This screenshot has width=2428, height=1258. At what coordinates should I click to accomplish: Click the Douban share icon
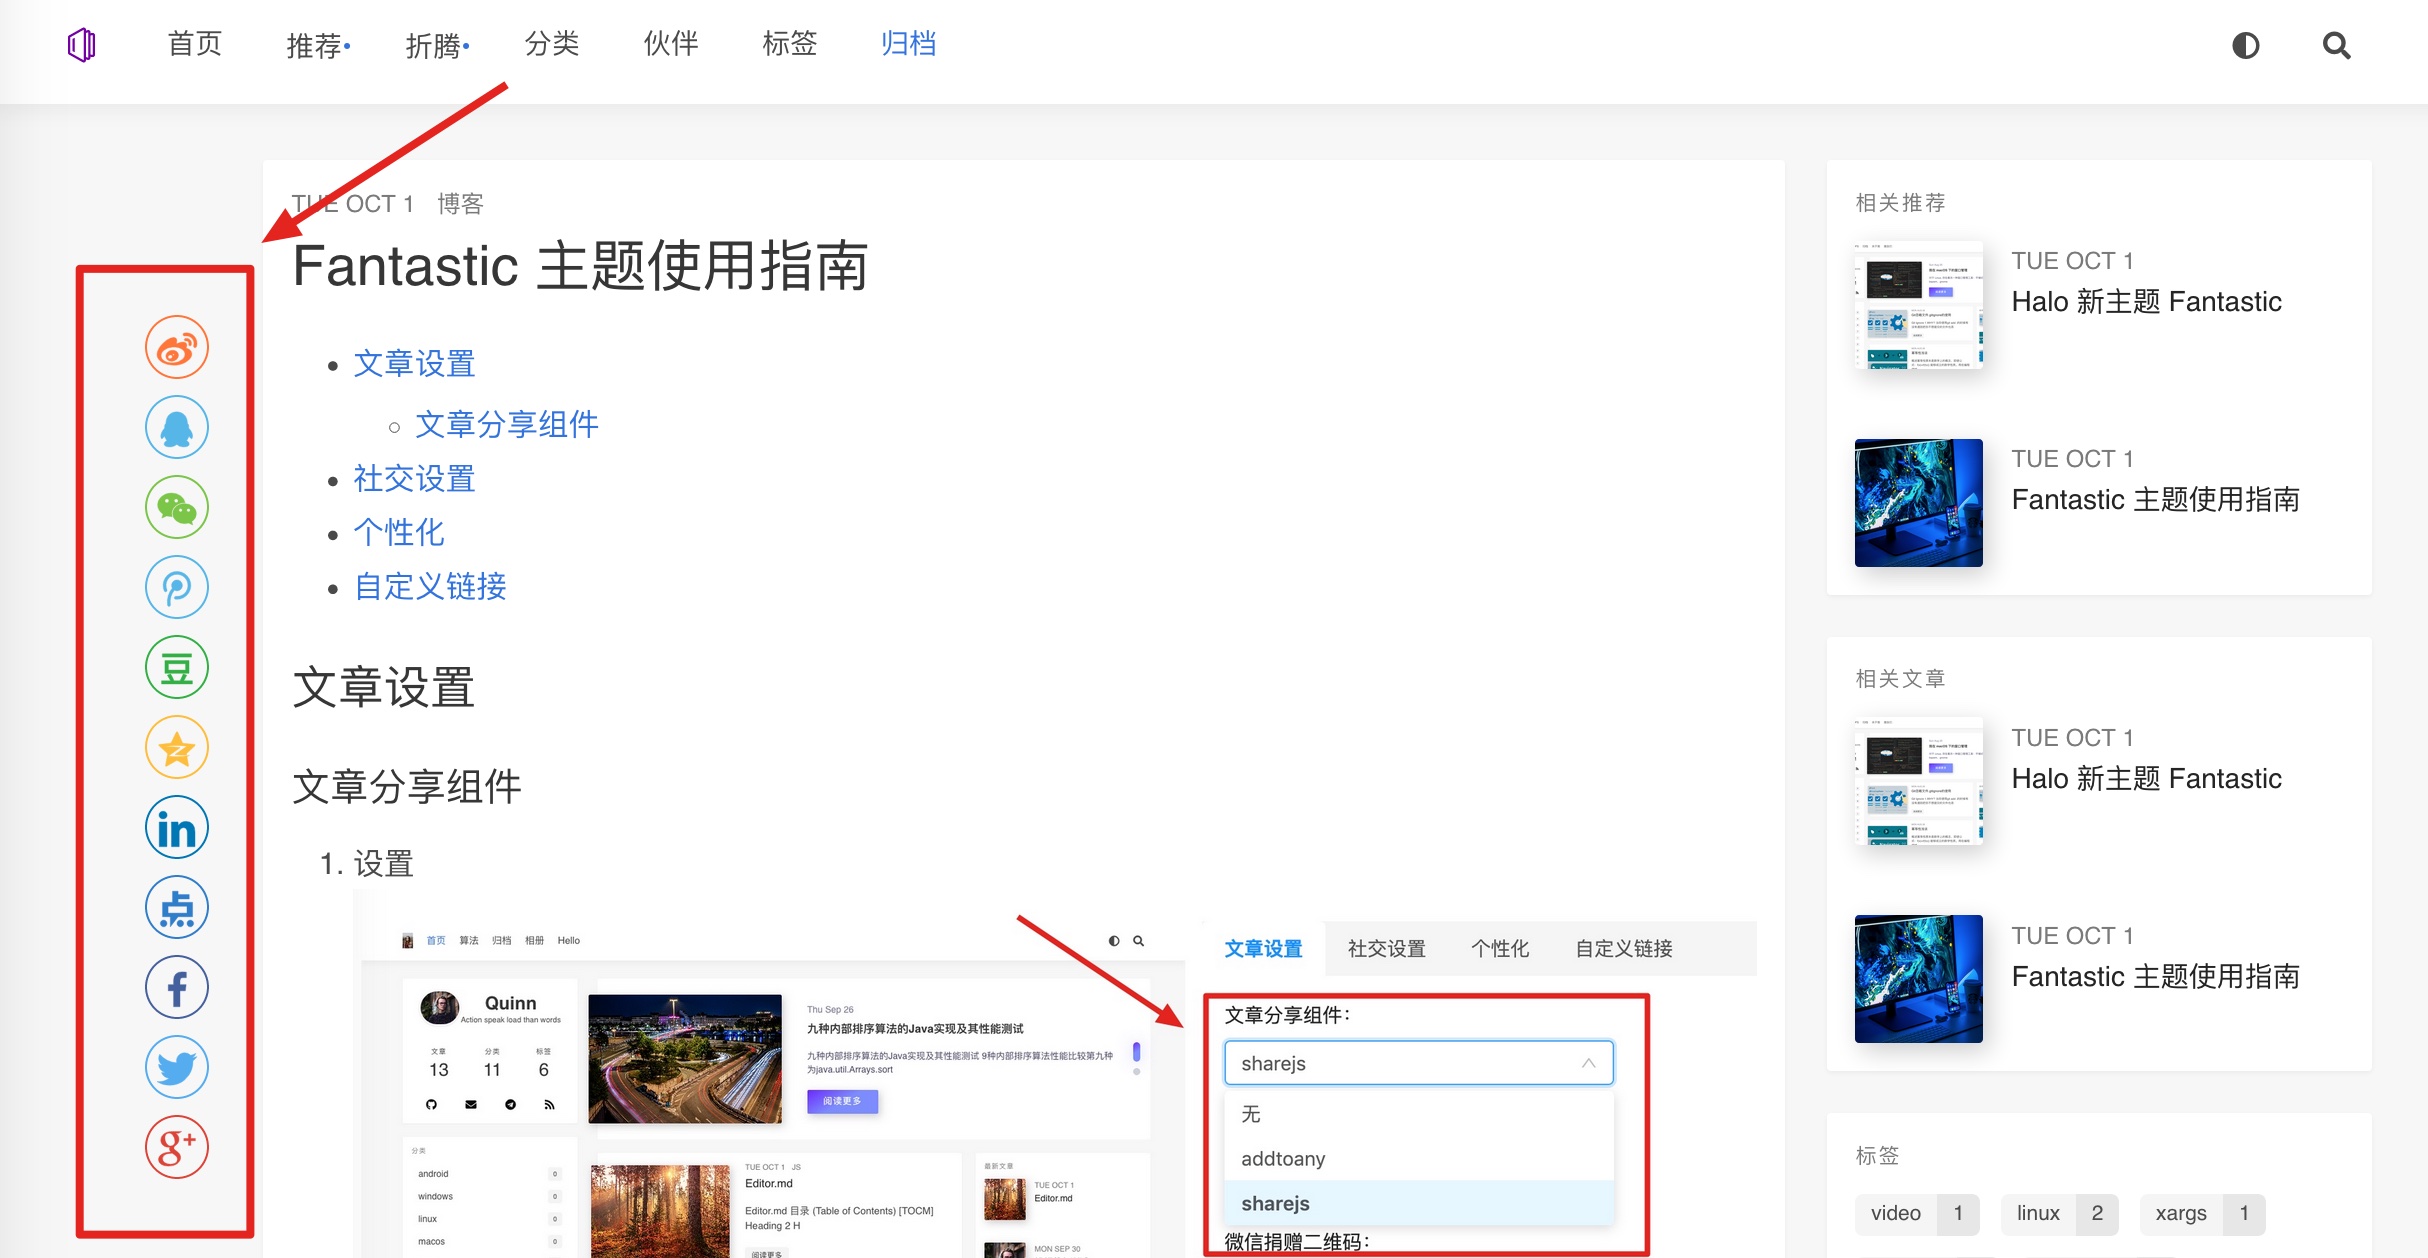coord(177,668)
